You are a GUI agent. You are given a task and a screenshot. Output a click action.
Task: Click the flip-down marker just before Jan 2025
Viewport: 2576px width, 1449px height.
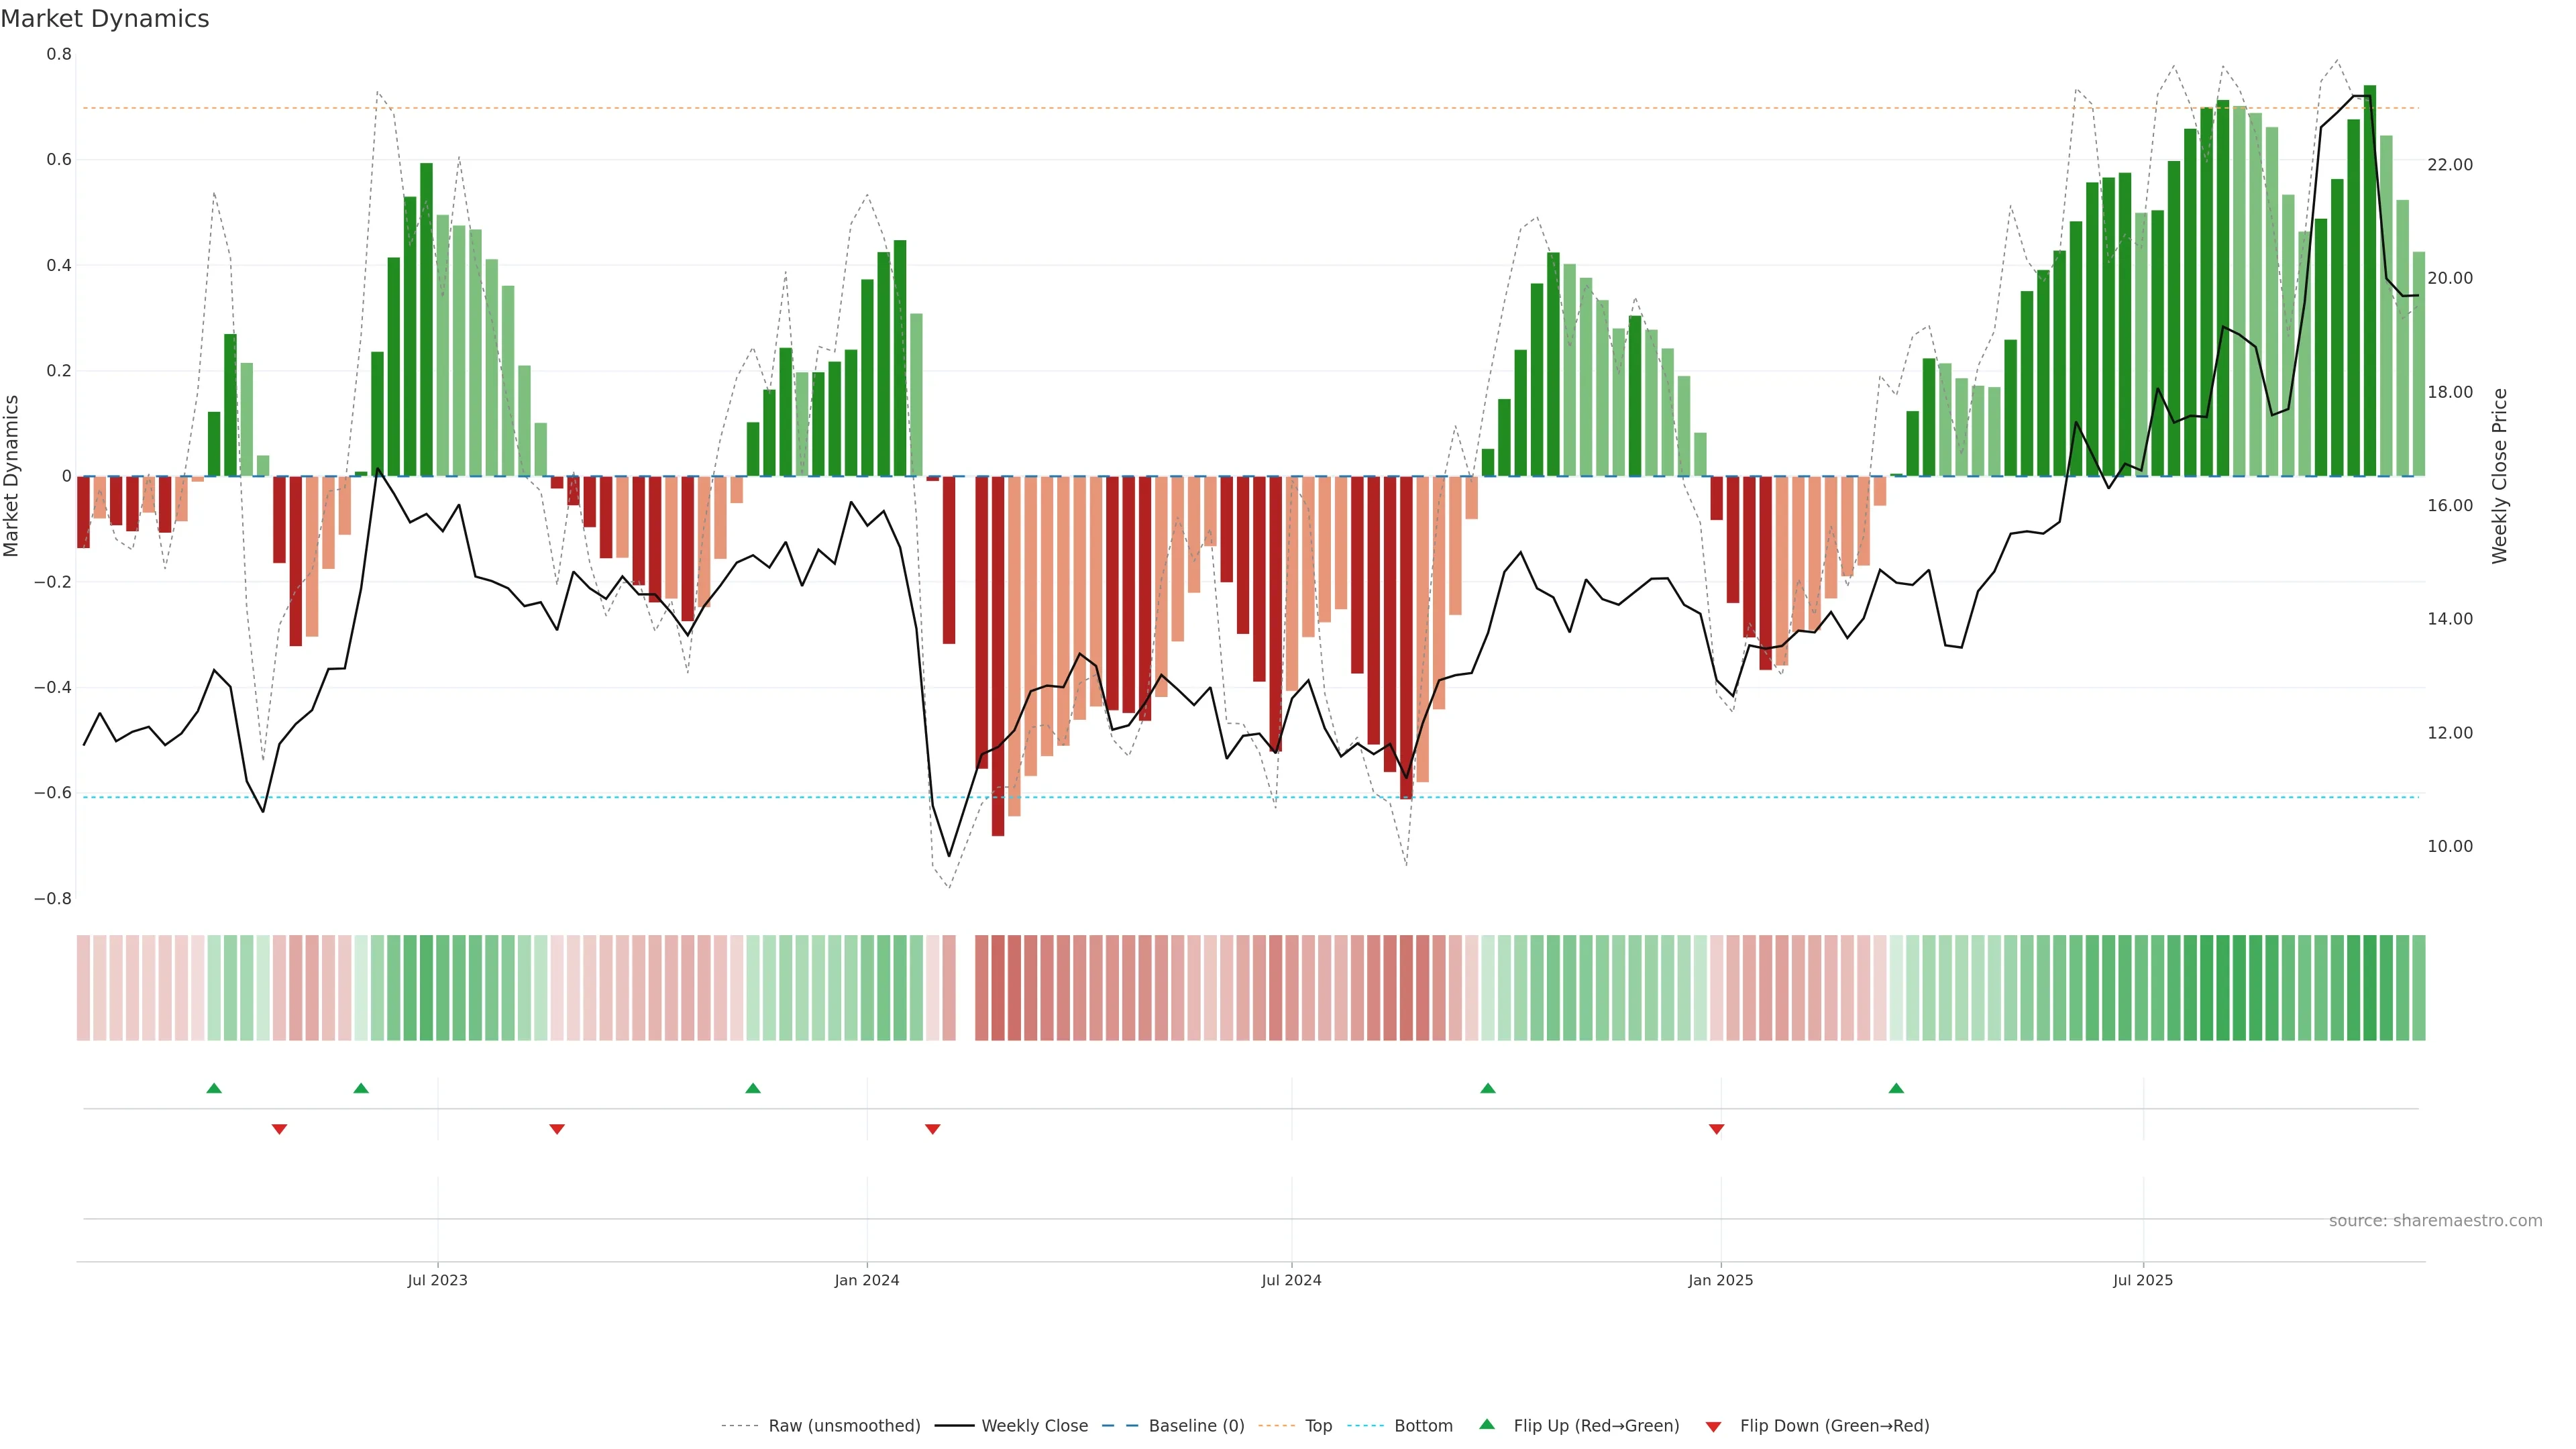1716,1129
